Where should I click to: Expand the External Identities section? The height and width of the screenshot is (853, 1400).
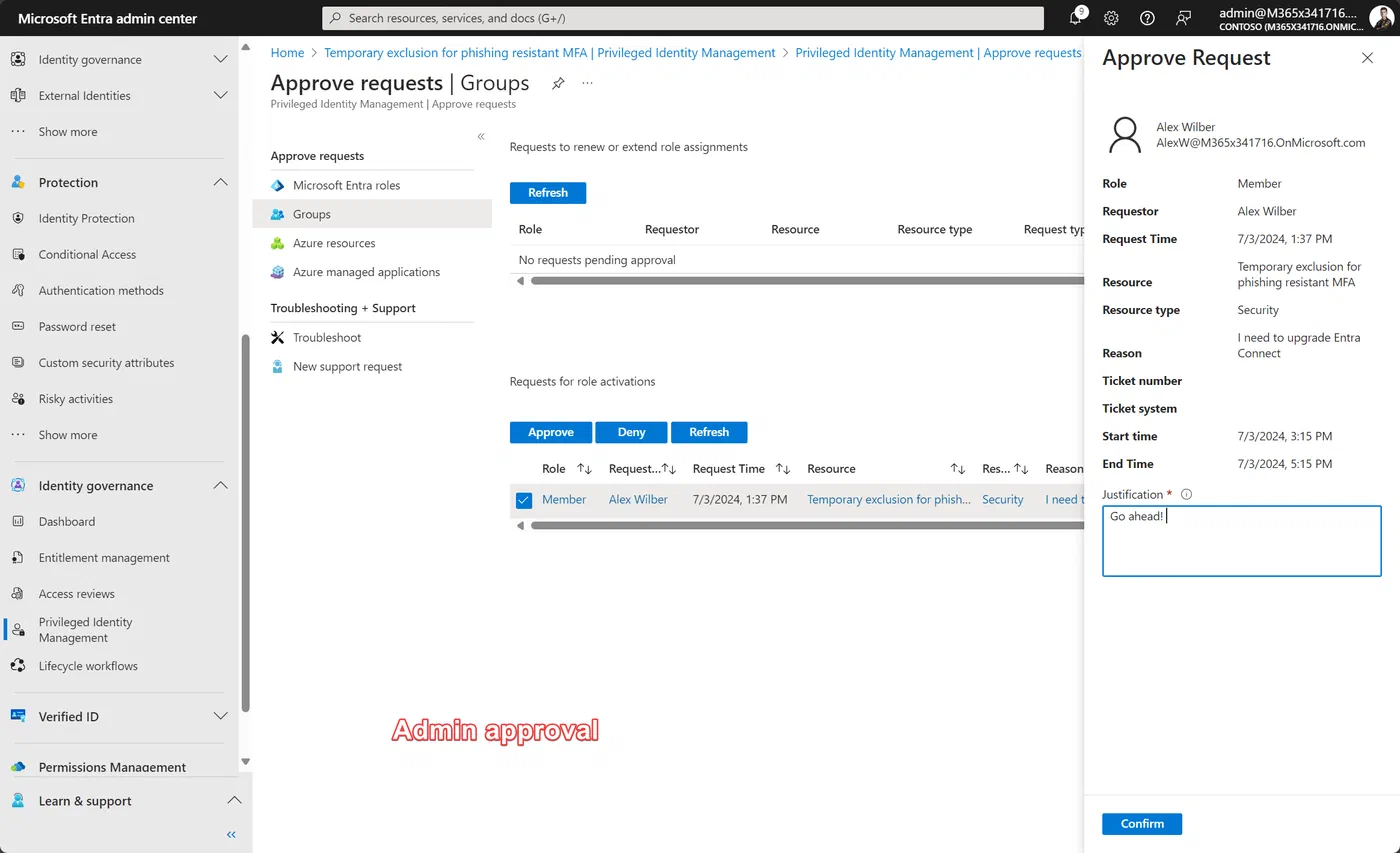pos(221,95)
